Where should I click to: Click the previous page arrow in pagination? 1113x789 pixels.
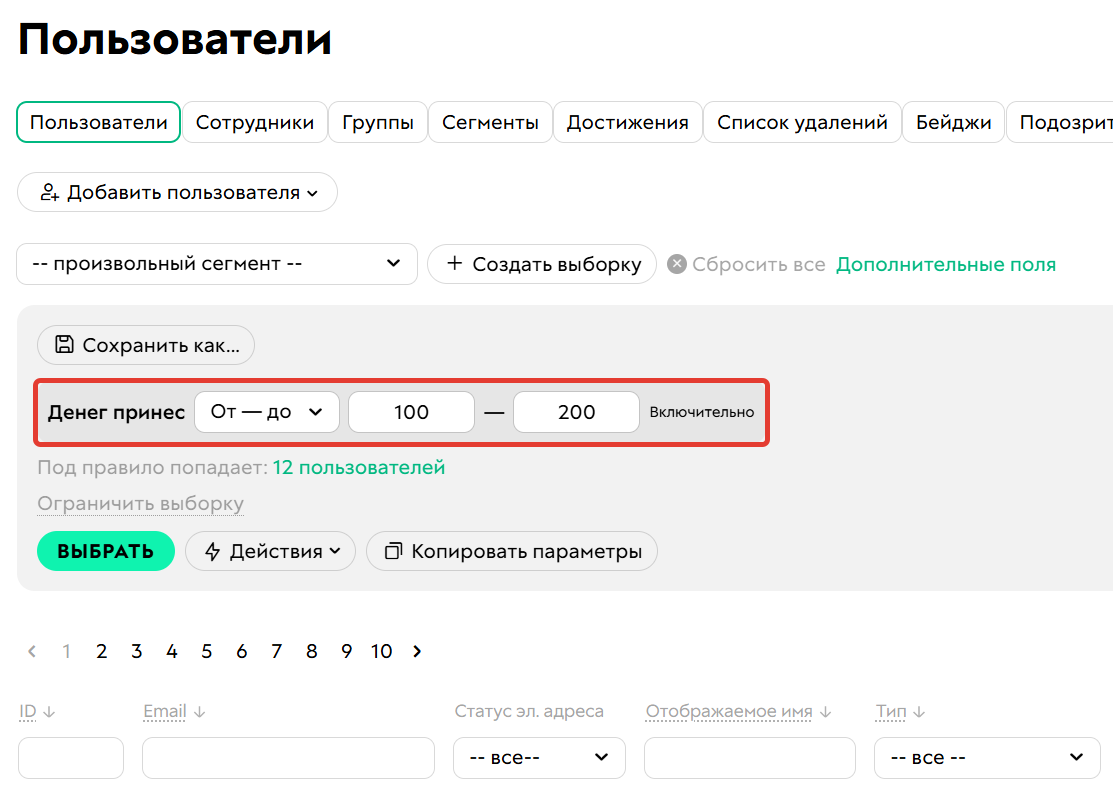click(x=30, y=651)
